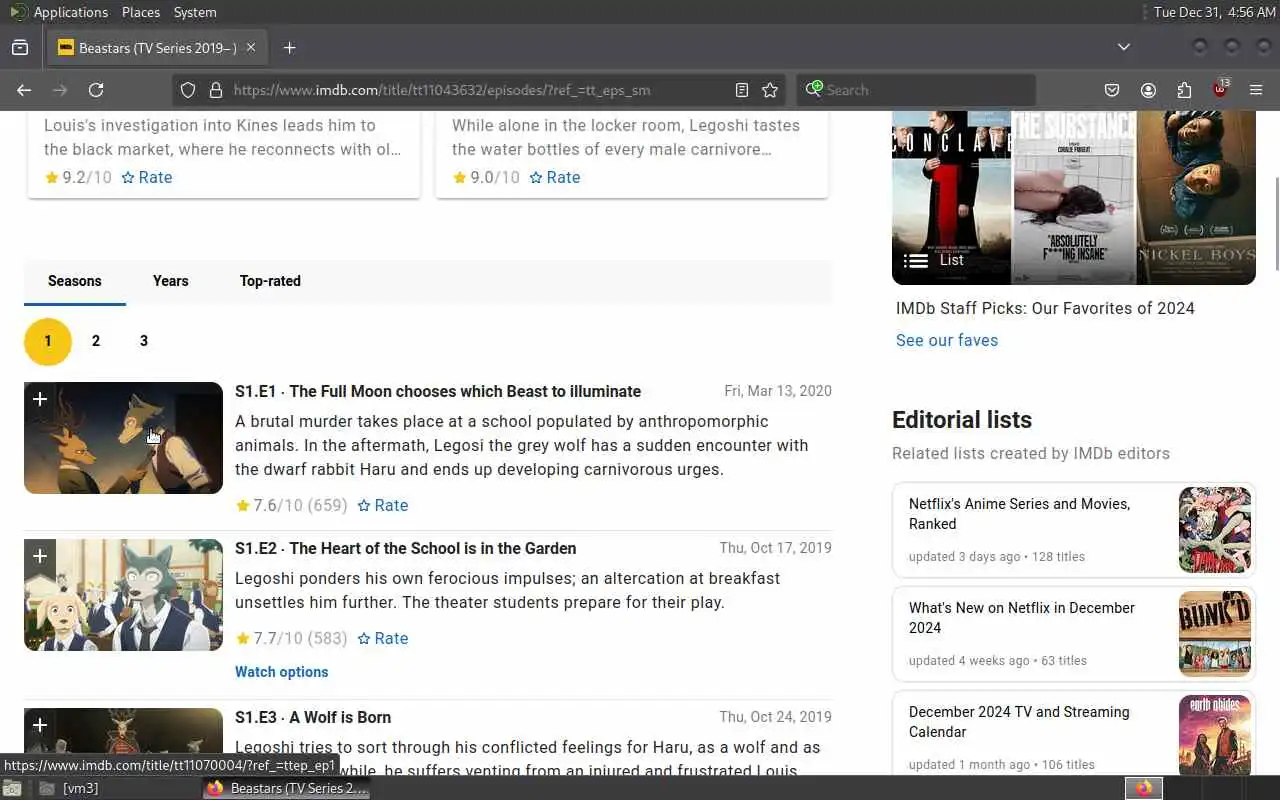Click the show desktop icon in taskbar
The height and width of the screenshot is (800, 1280).
pyautogui.click(x=12, y=788)
